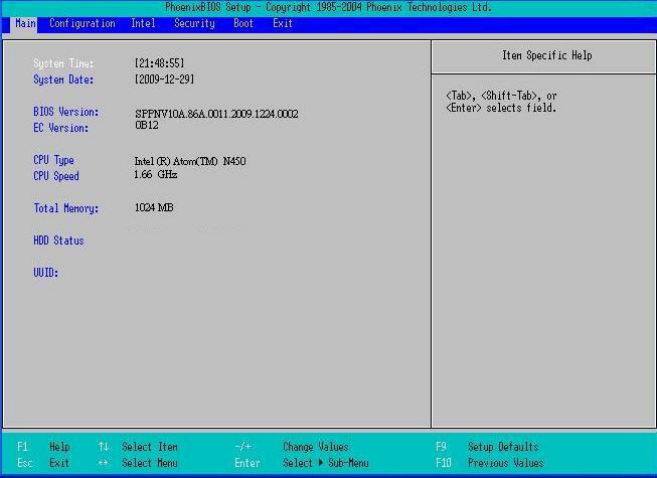
Task: Select the System Time value field
Action: [159, 63]
